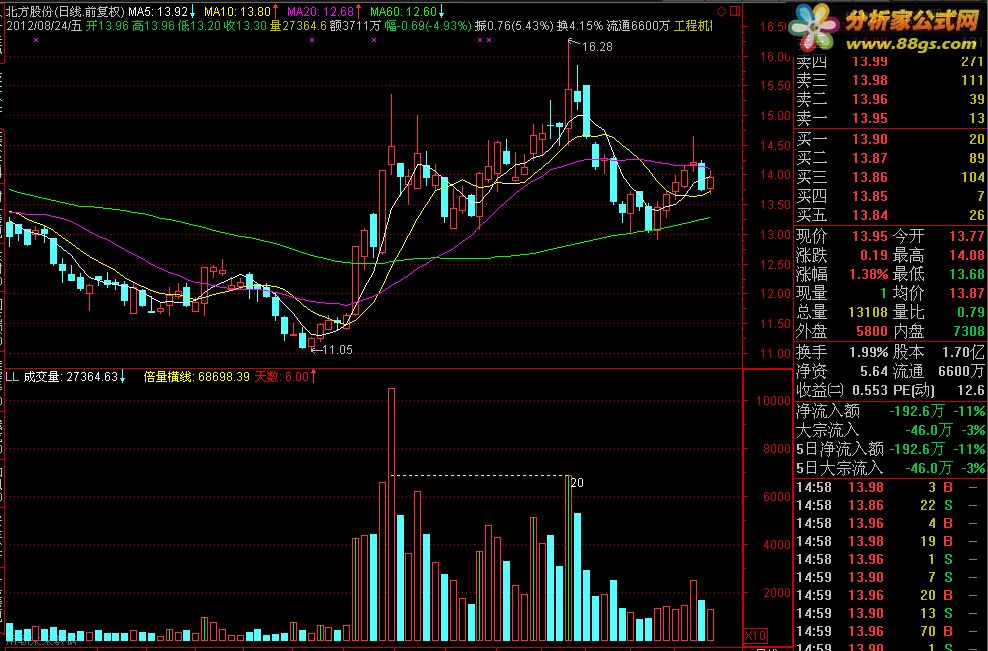988x651 pixels.
Task: Click the 11.05 low price marker
Action: pos(337,350)
